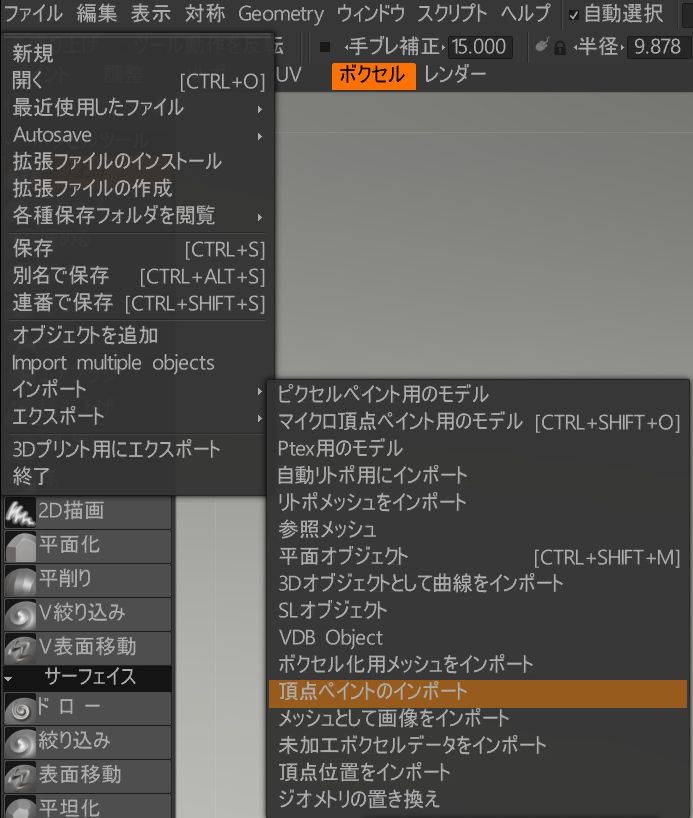Pick the V絞り込み tool icon
The width and height of the screenshot is (693, 818).
pos(20,614)
